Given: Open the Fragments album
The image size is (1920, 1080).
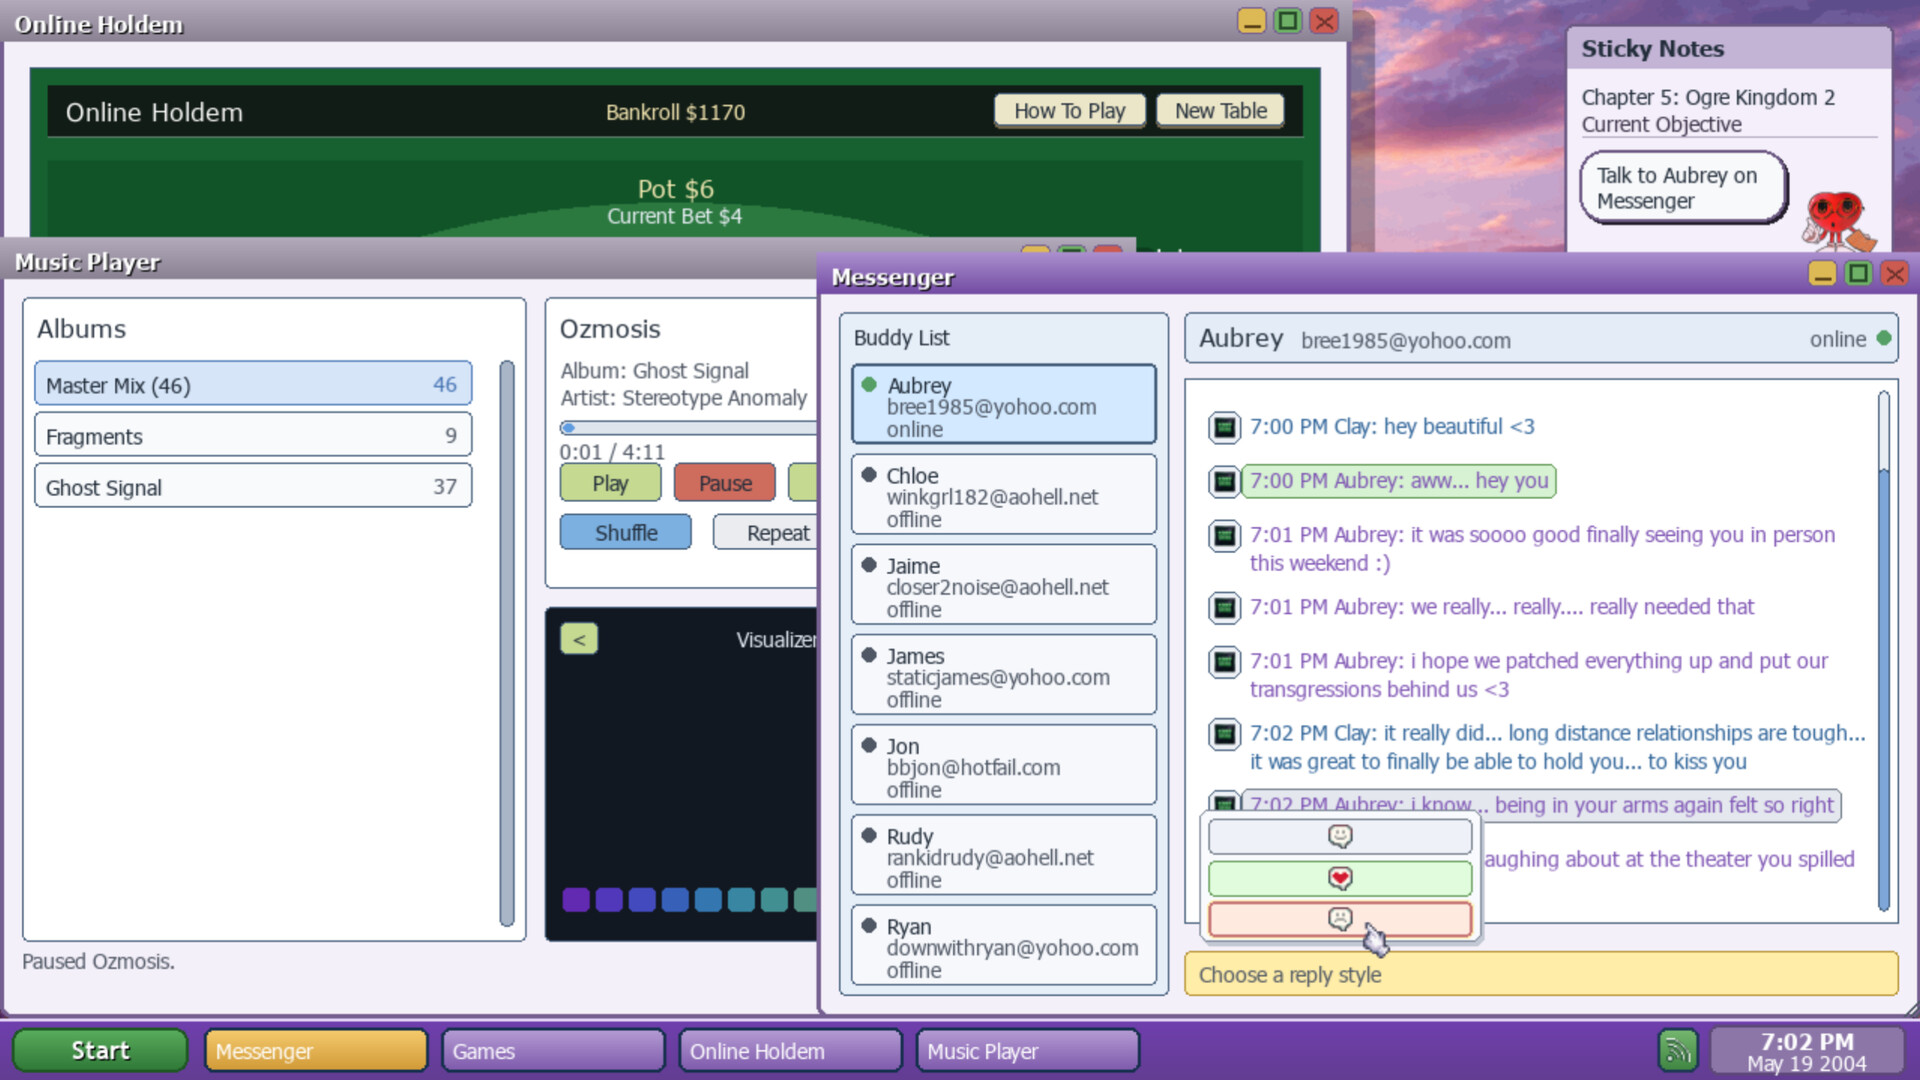Looking at the screenshot, I should (253, 436).
